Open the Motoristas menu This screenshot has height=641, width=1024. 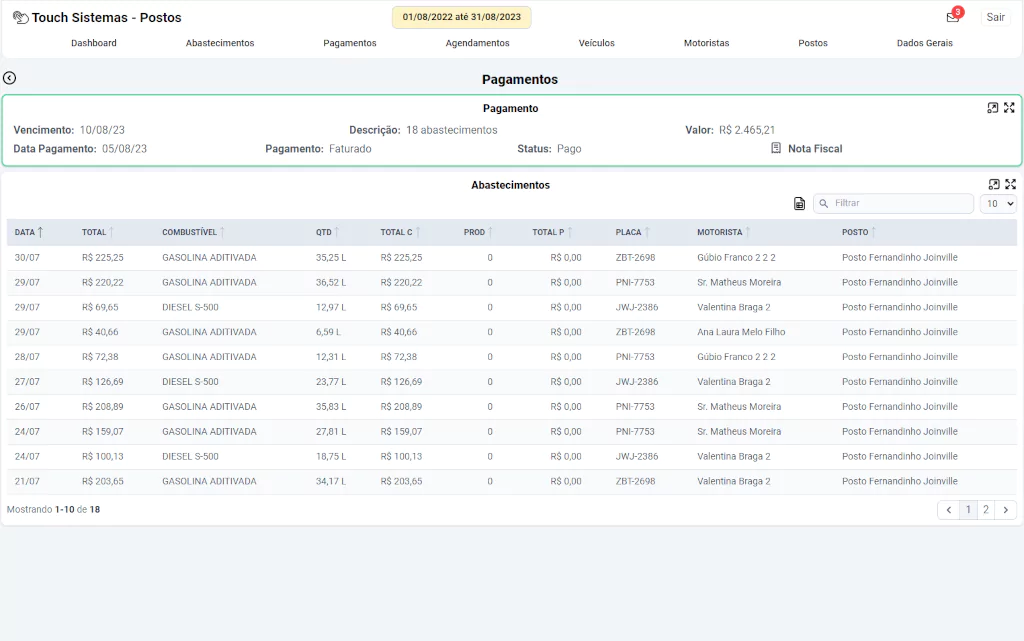[x=707, y=43]
